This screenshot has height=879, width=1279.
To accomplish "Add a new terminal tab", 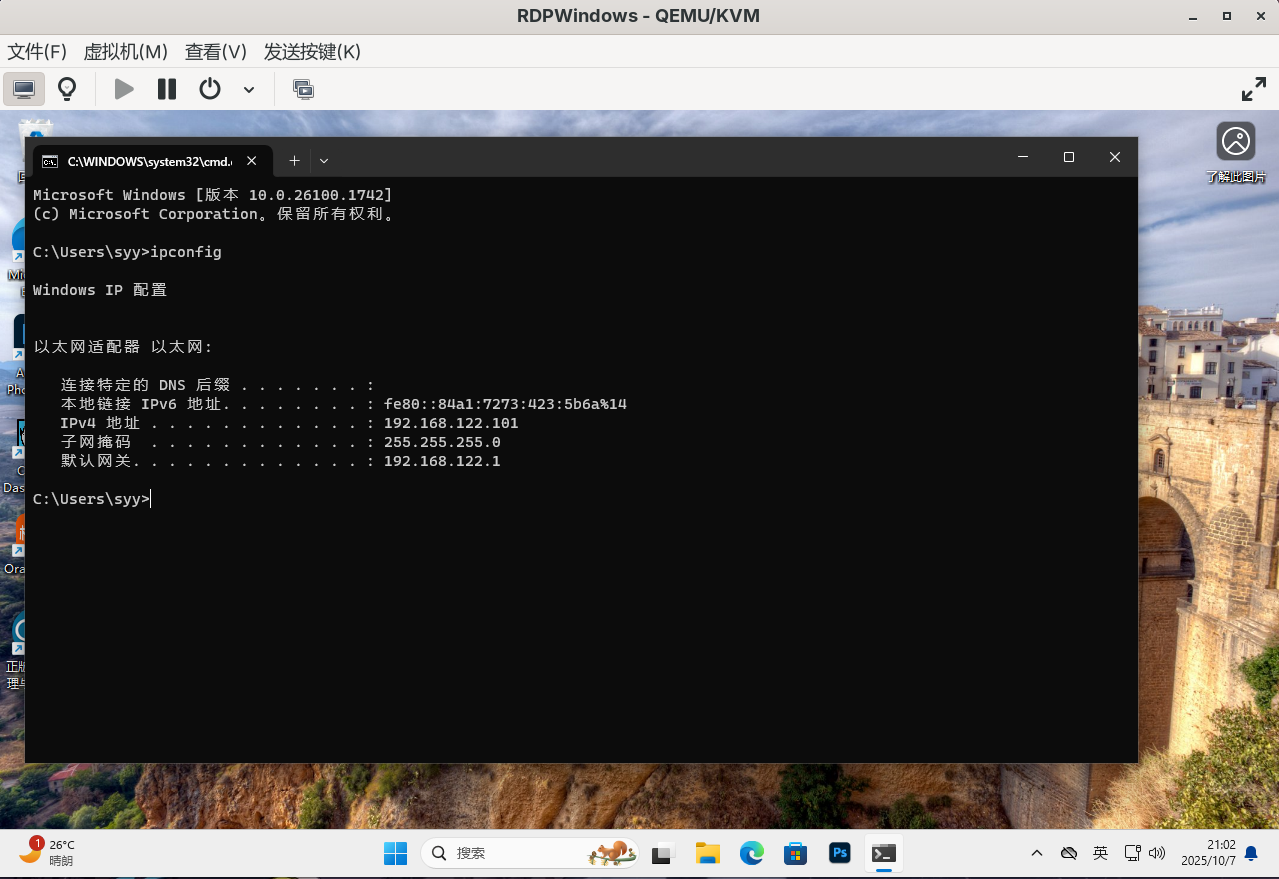I will [294, 160].
